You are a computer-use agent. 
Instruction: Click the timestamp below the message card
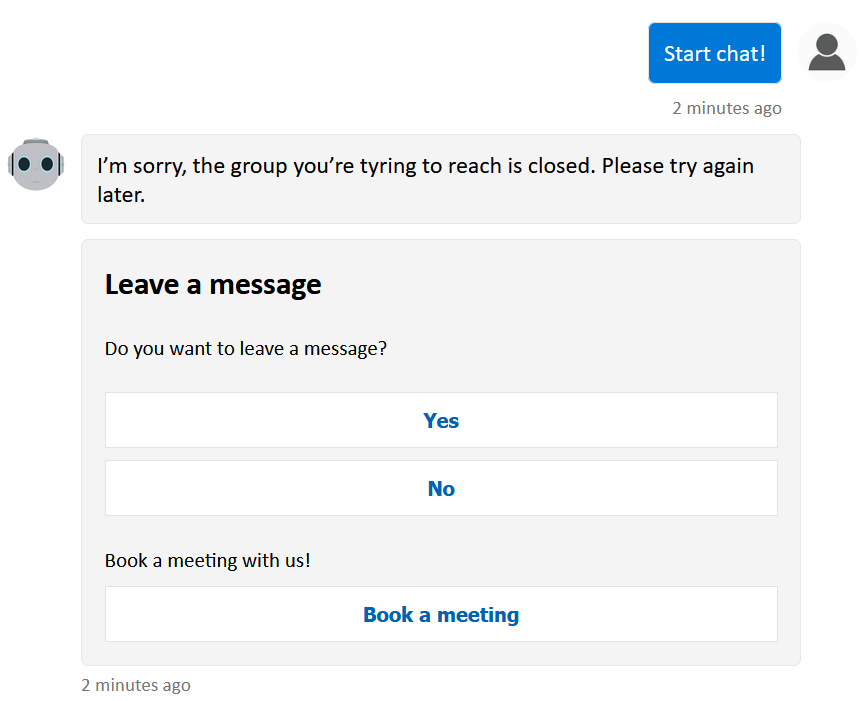click(136, 685)
